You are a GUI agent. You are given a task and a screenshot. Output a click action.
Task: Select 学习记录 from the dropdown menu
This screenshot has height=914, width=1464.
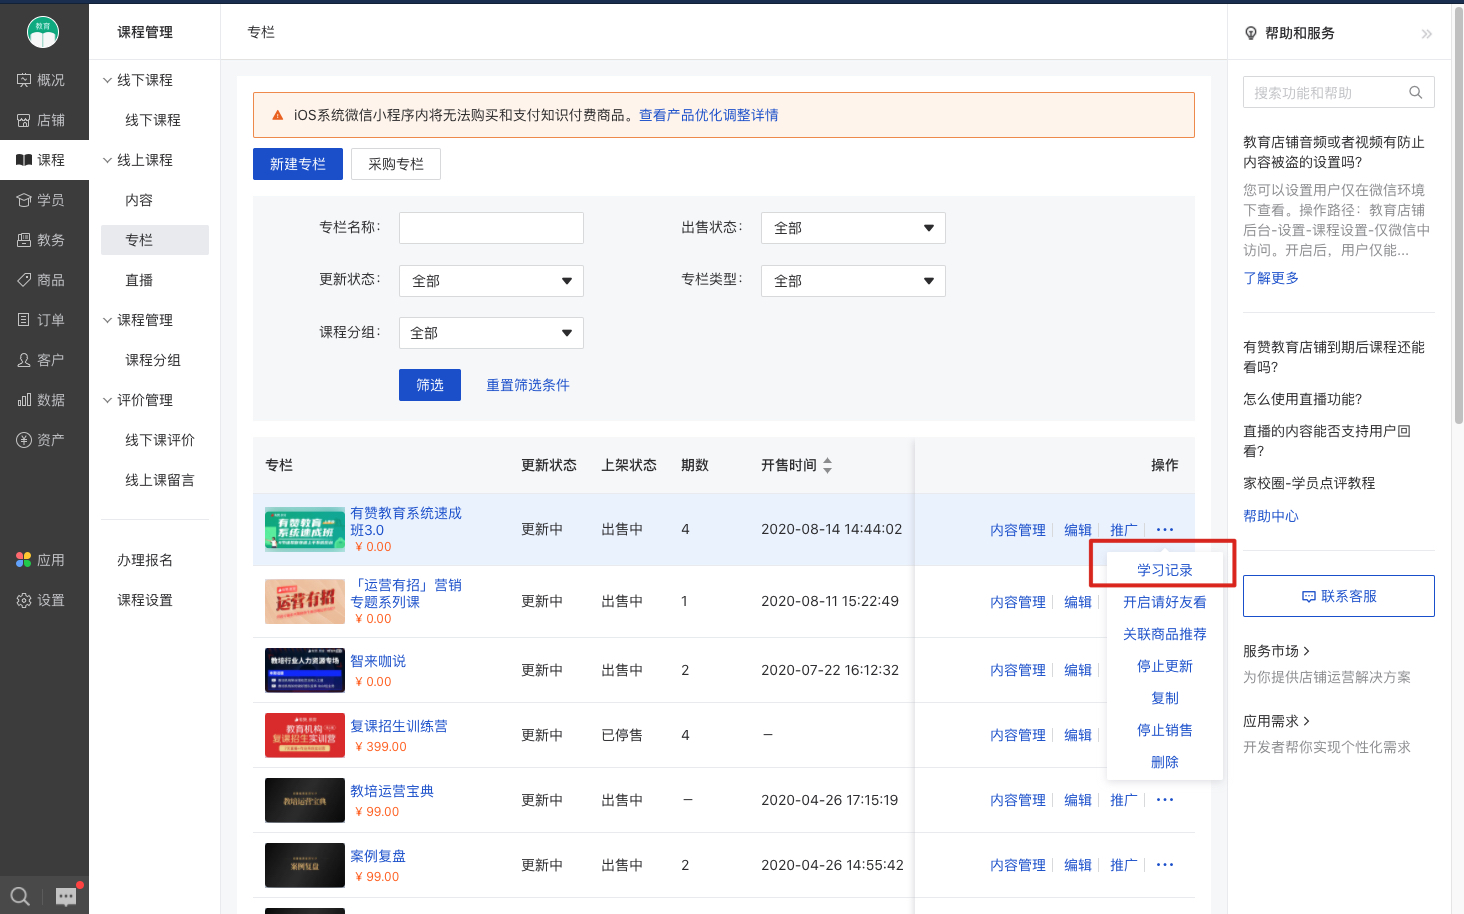pos(1165,570)
